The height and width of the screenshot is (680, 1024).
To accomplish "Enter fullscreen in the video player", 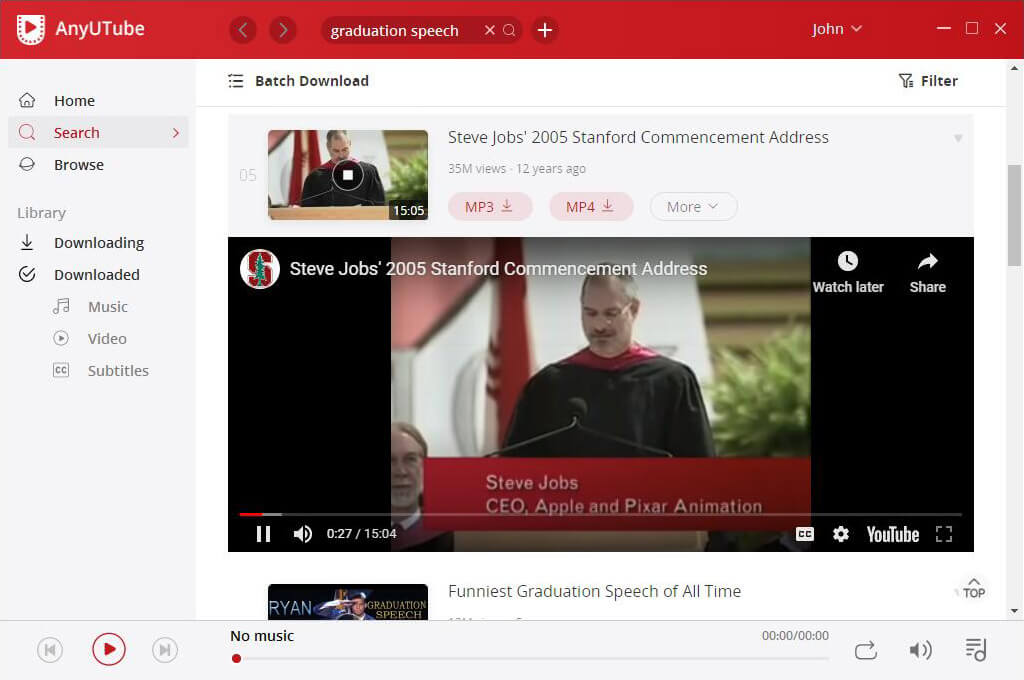I will tap(943, 534).
